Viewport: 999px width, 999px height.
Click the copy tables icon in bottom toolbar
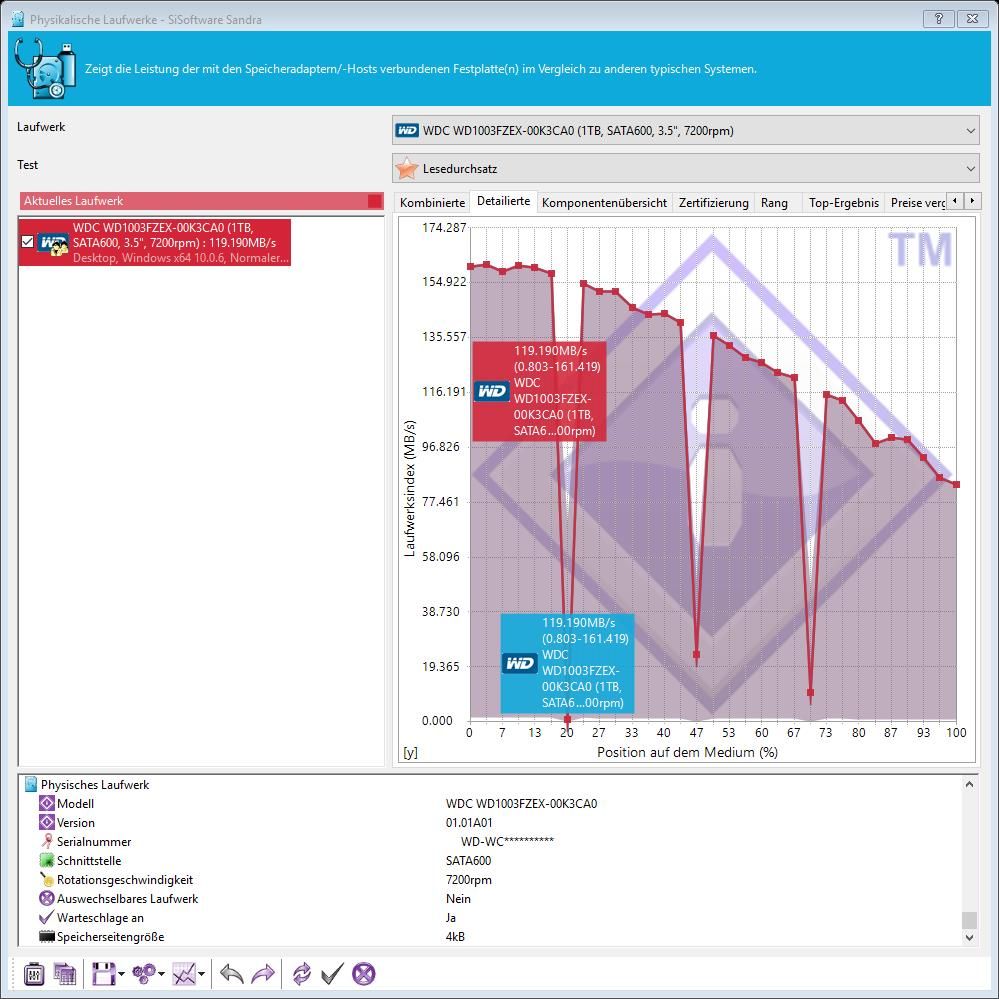[x=64, y=974]
